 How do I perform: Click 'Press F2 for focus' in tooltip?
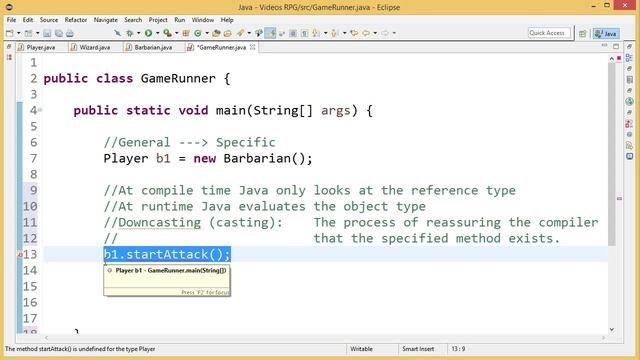click(205, 292)
